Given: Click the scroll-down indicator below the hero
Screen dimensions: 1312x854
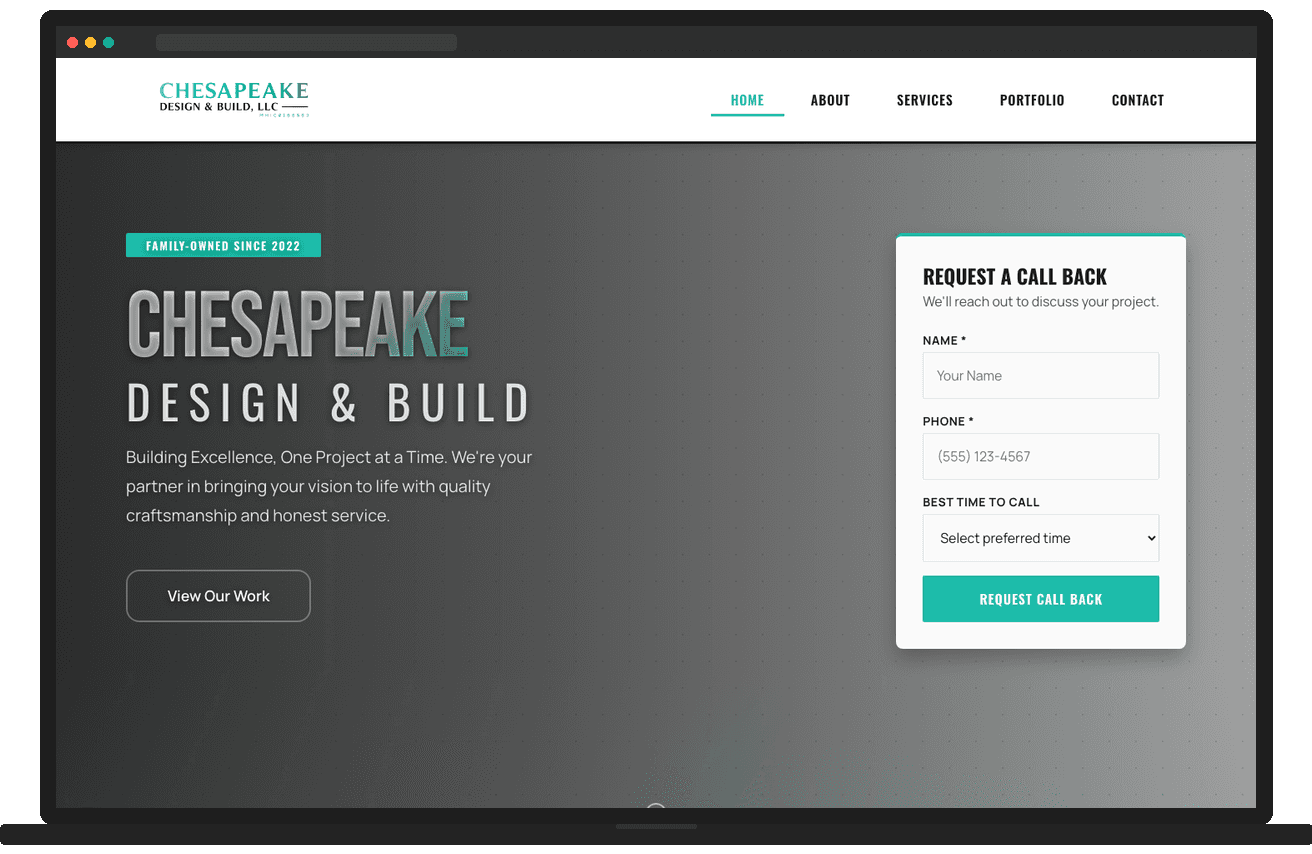Looking at the screenshot, I should tap(656, 810).
